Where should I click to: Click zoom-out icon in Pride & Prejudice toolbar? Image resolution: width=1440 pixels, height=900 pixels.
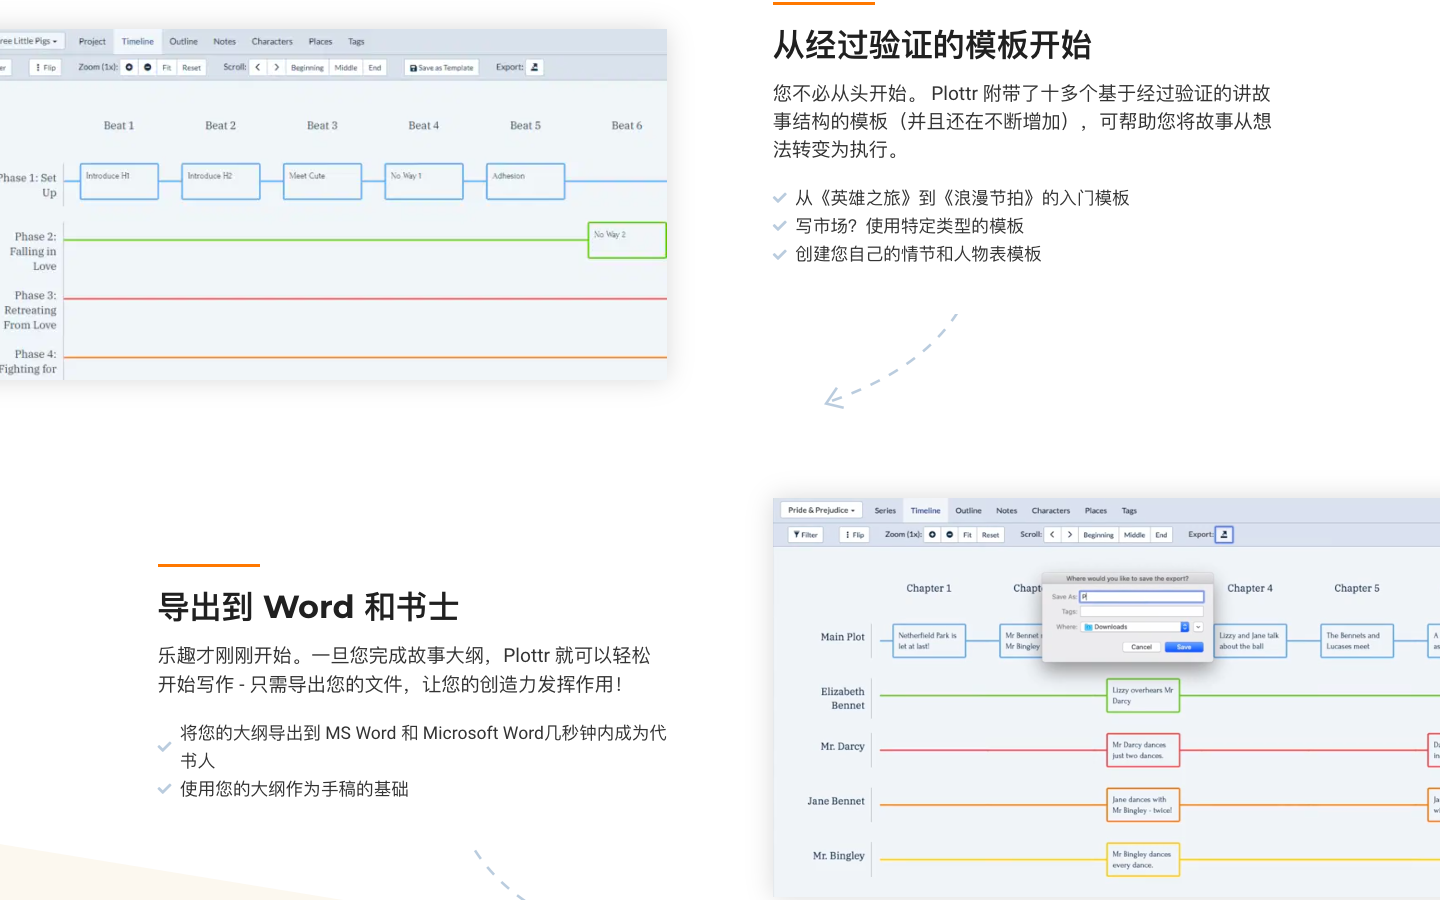pyautogui.click(x=950, y=535)
